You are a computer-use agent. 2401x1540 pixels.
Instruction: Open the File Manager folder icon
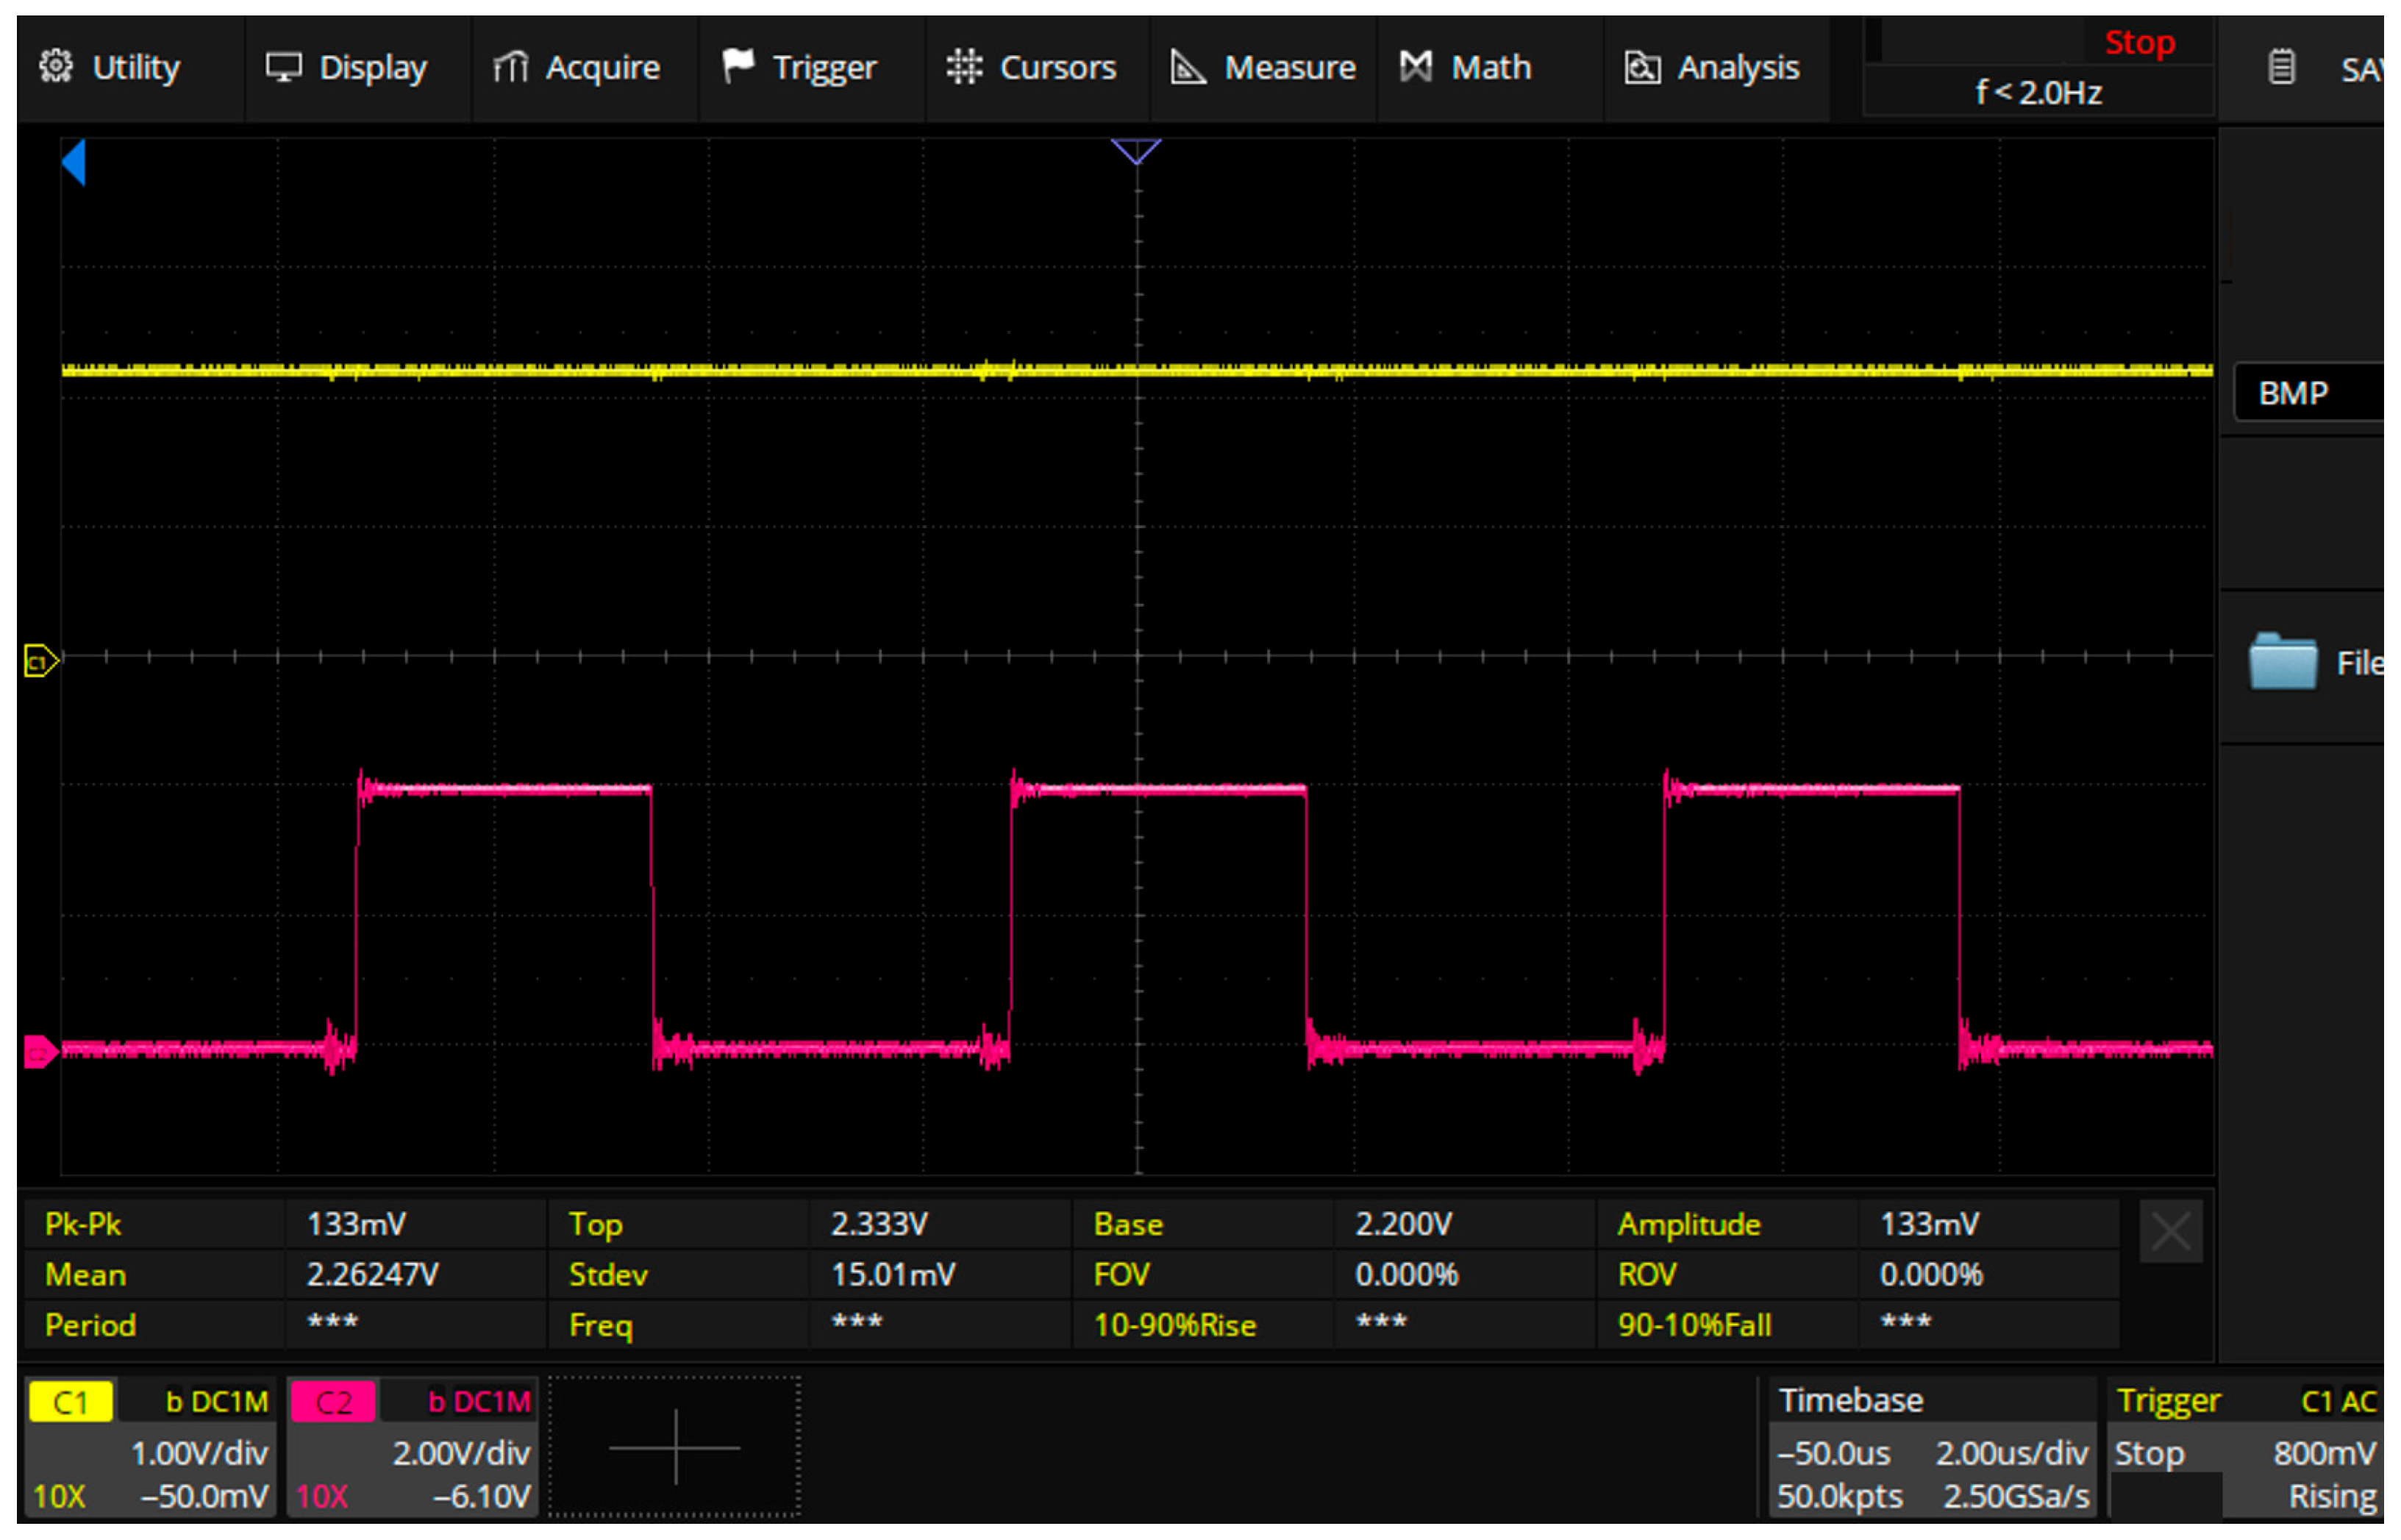(x=2283, y=662)
